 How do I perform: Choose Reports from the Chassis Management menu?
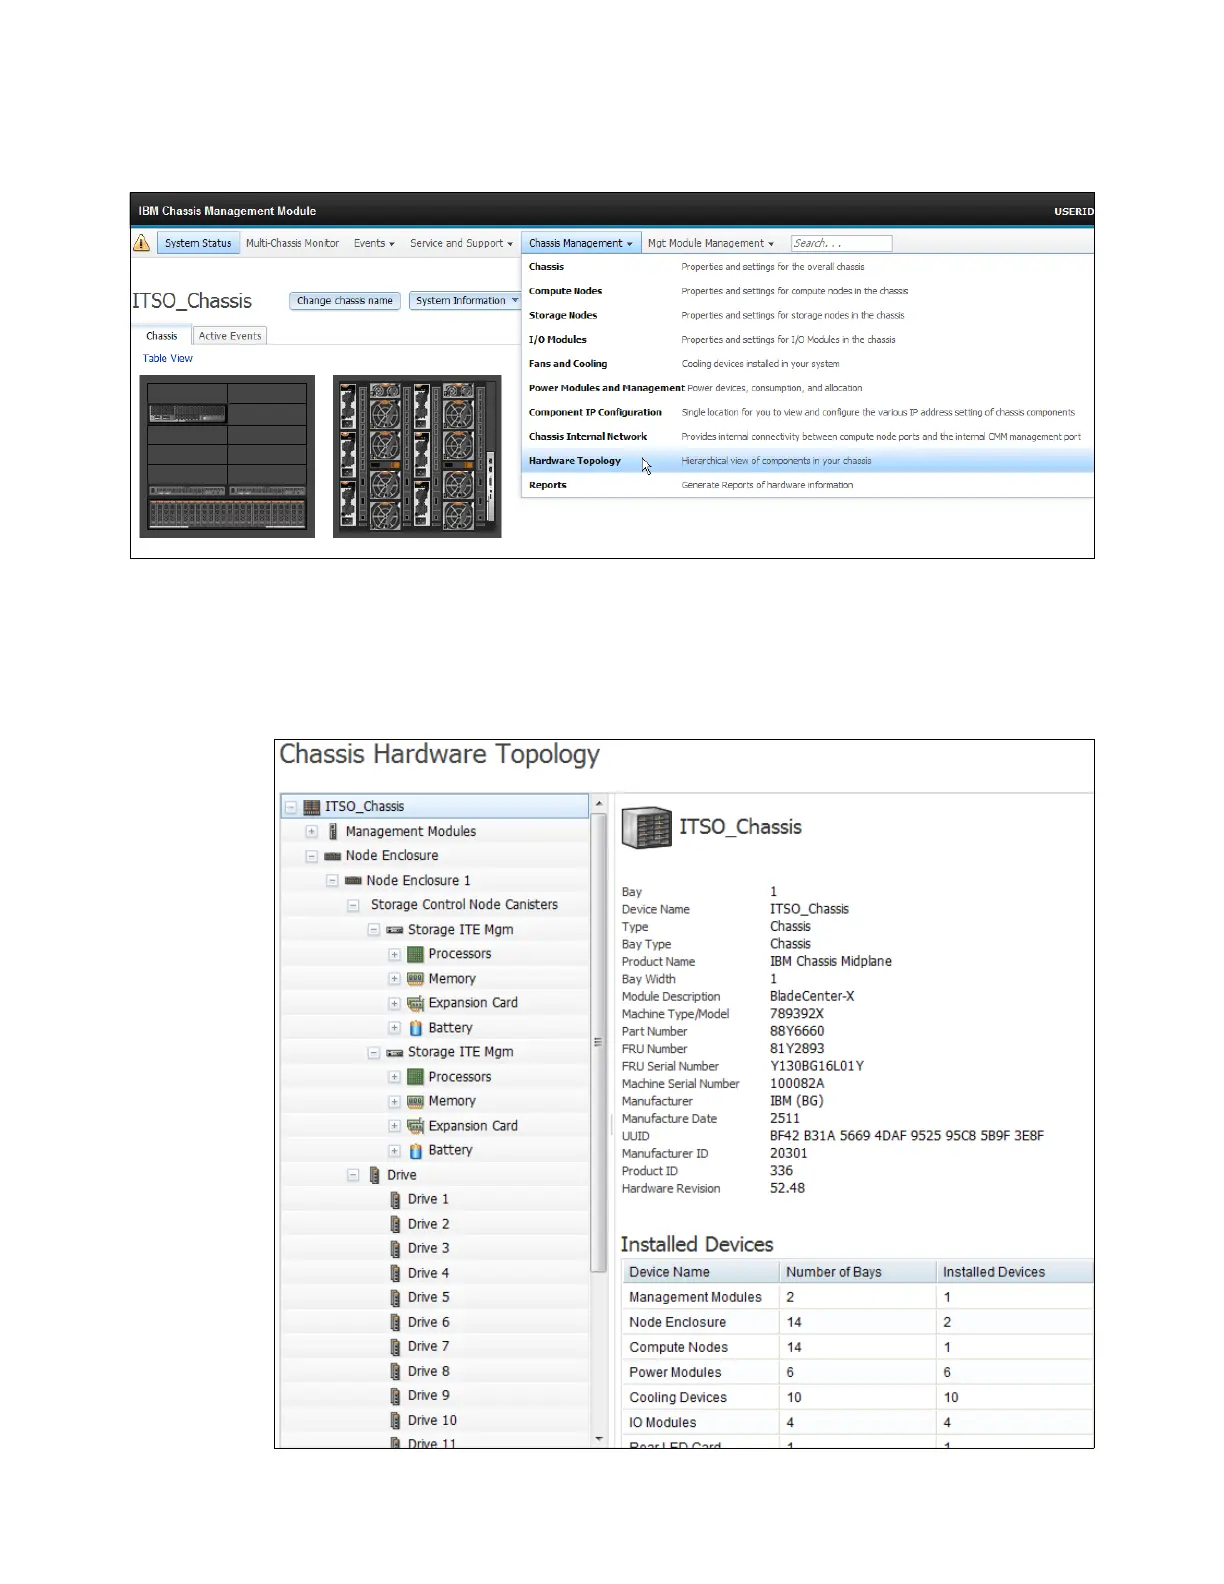807,485
